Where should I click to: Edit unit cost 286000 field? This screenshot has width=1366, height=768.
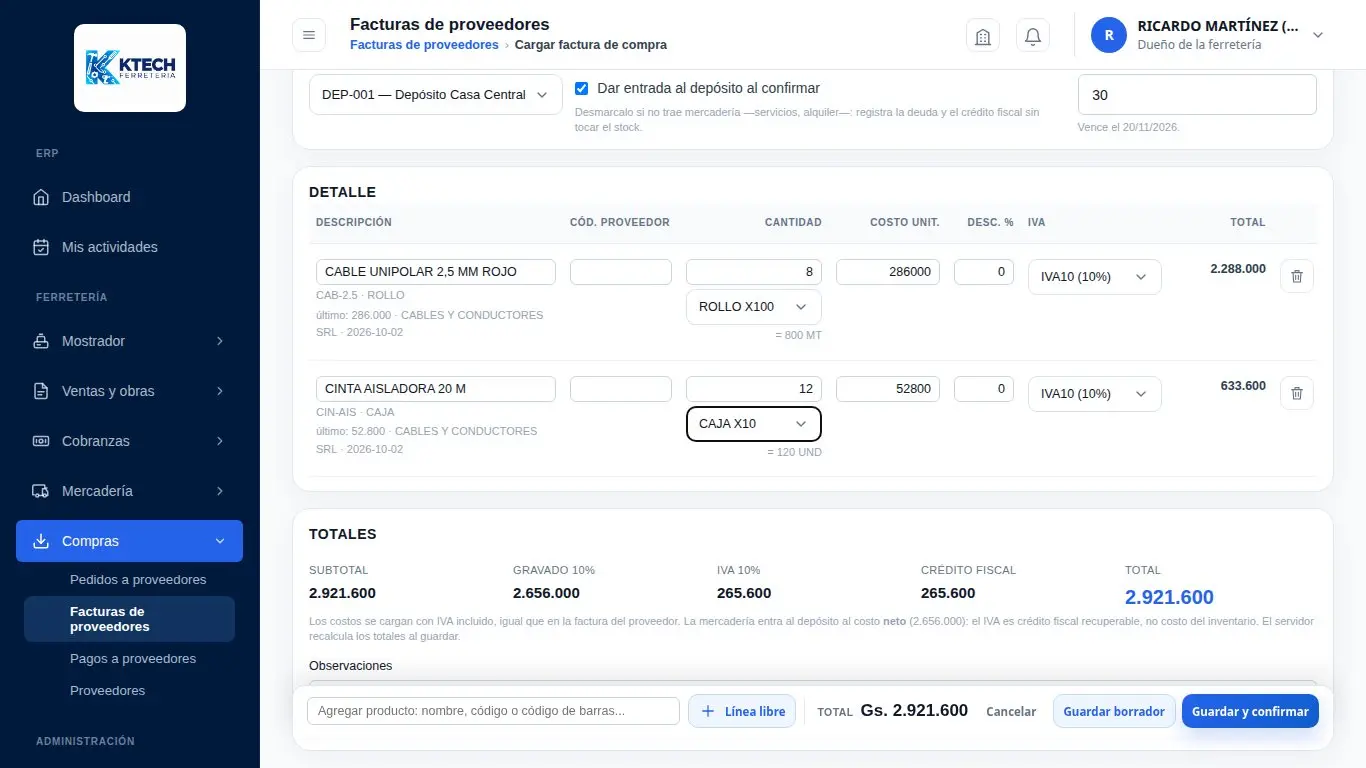(x=888, y=272)
